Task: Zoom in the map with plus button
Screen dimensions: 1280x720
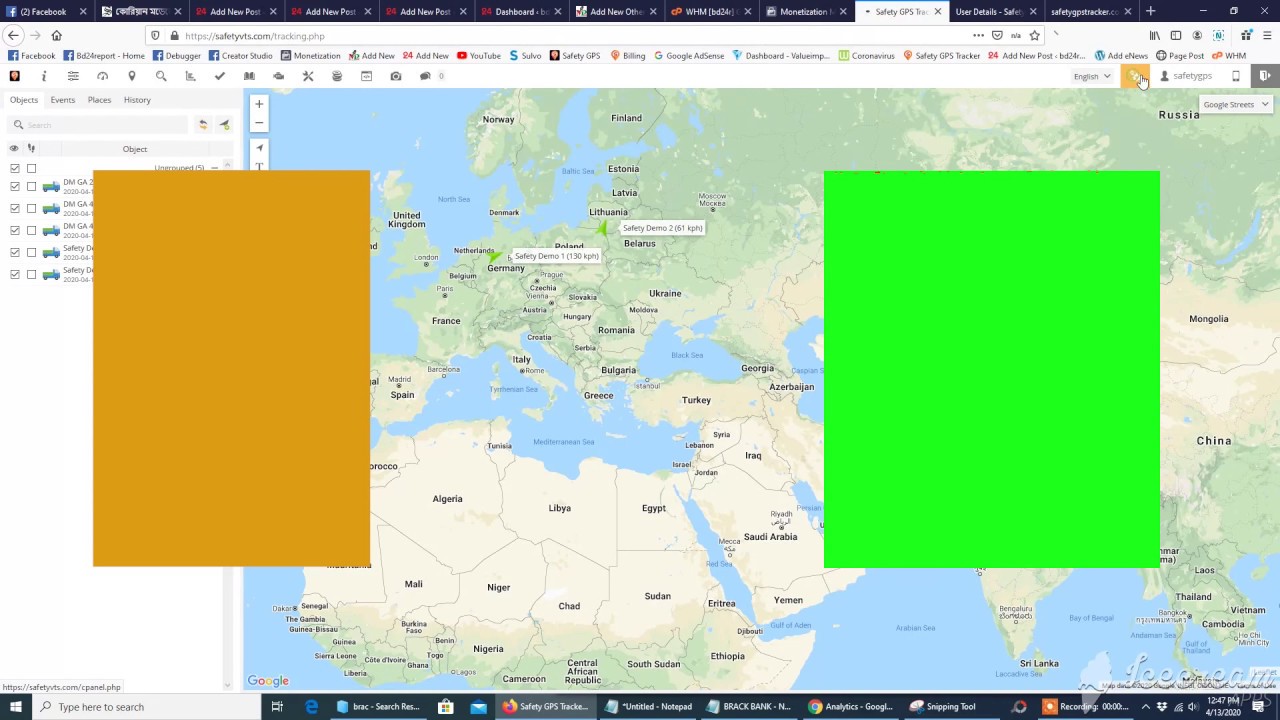Action: pos(259,104)
